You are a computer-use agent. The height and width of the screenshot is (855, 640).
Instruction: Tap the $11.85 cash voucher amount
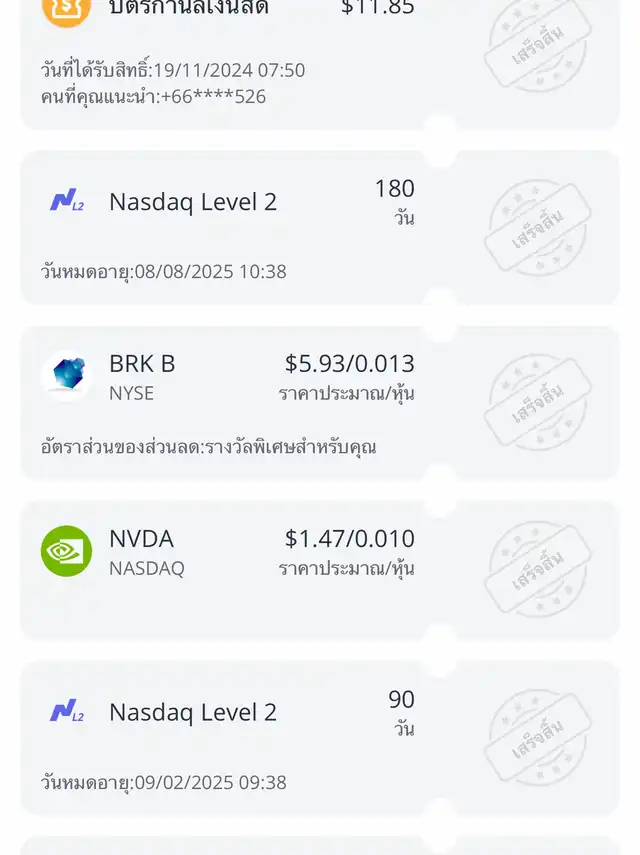pos(377,9)
